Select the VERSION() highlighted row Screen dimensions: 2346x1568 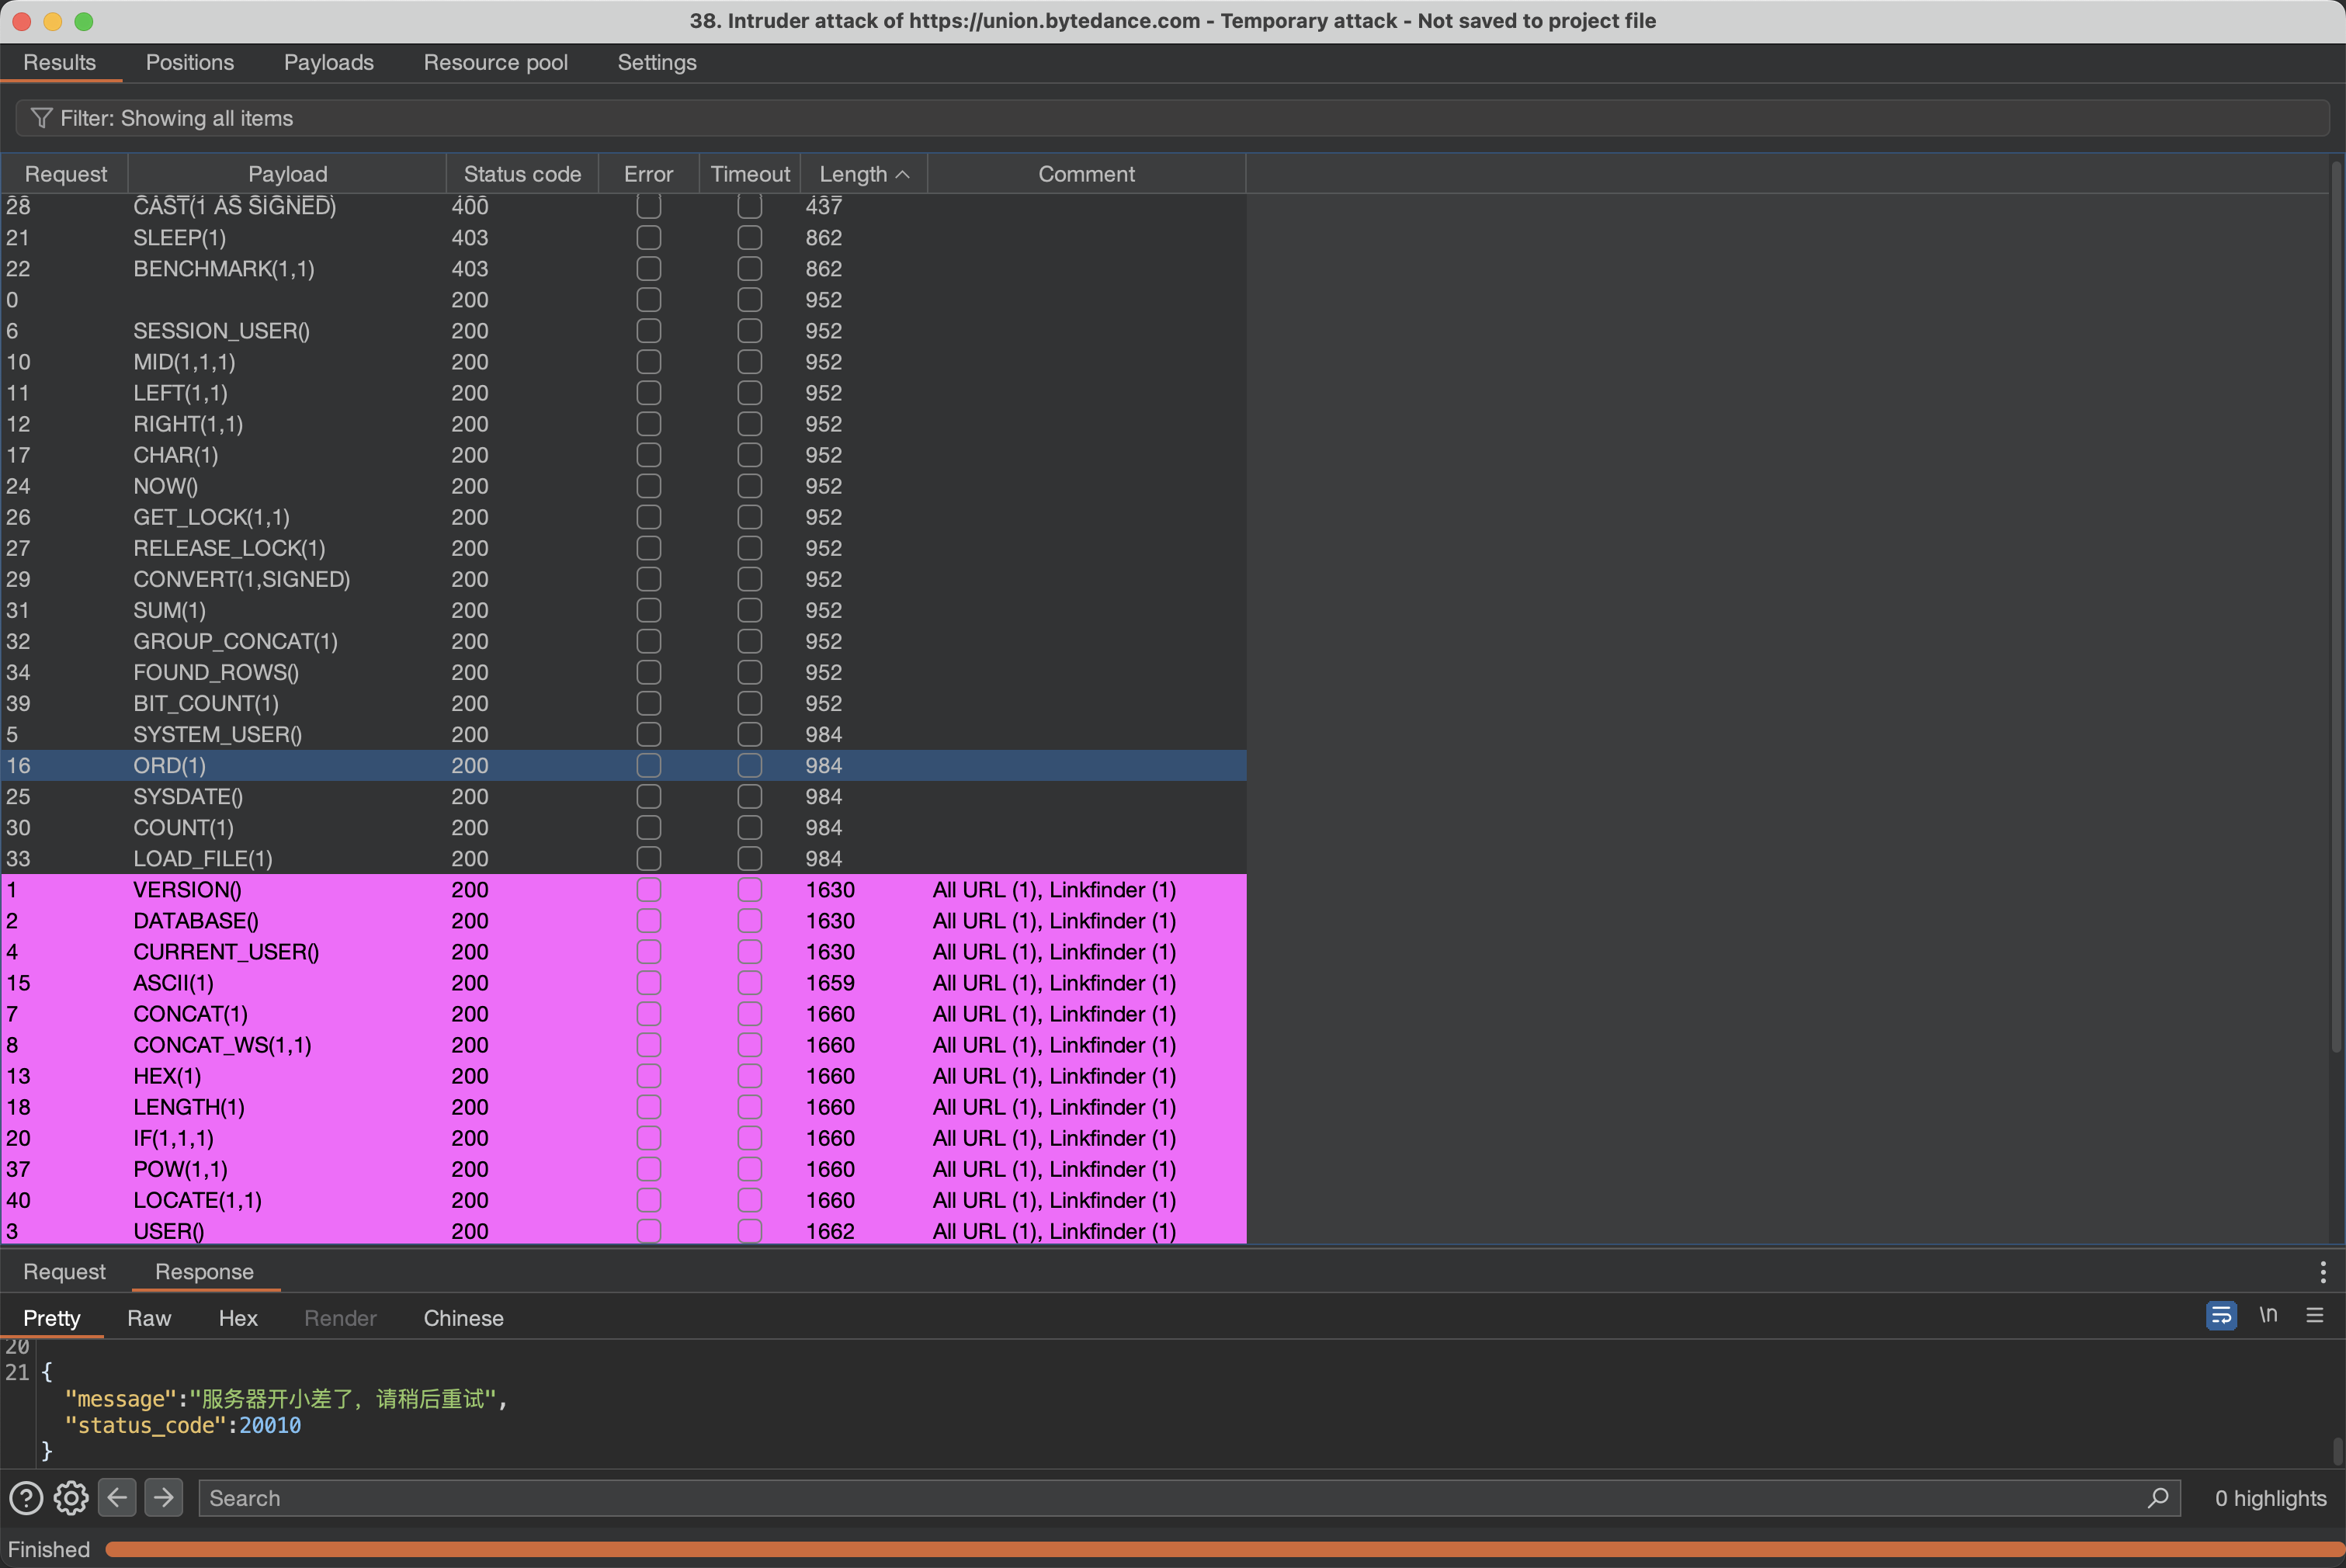(x=623, y=890)
